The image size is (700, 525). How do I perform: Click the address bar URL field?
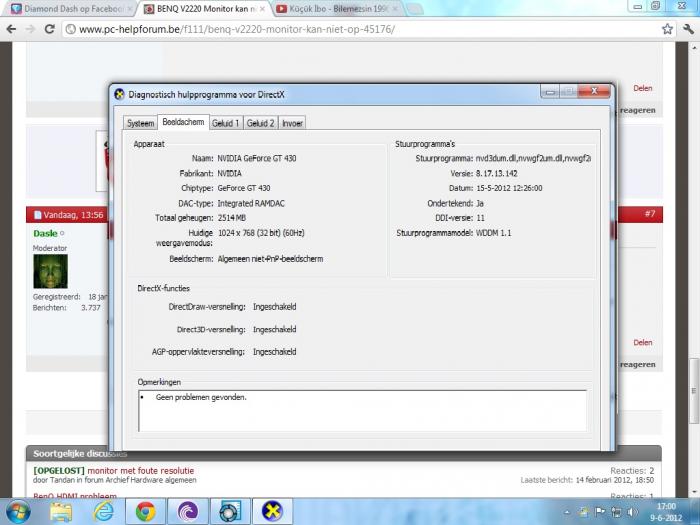point(362,29)
